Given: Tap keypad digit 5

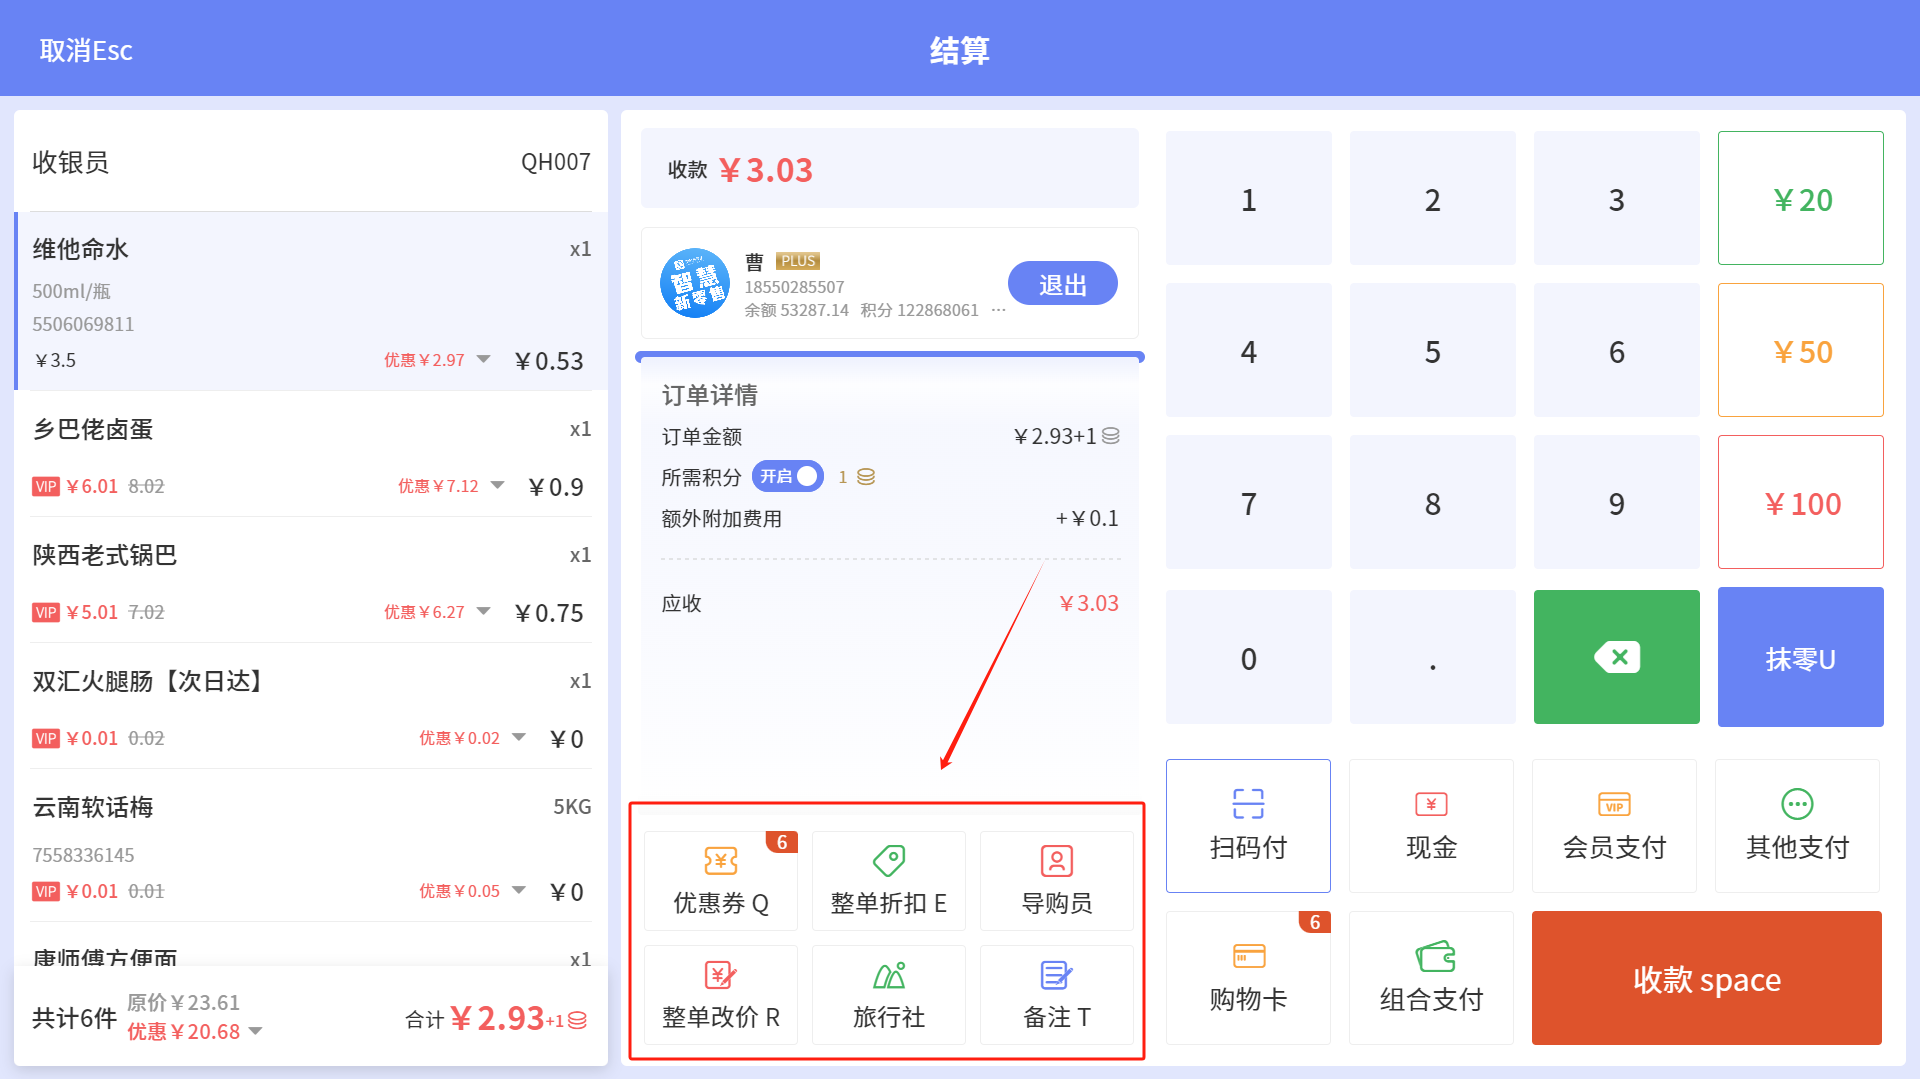Looking at the screenshot, I should [x=1432, y=350].
